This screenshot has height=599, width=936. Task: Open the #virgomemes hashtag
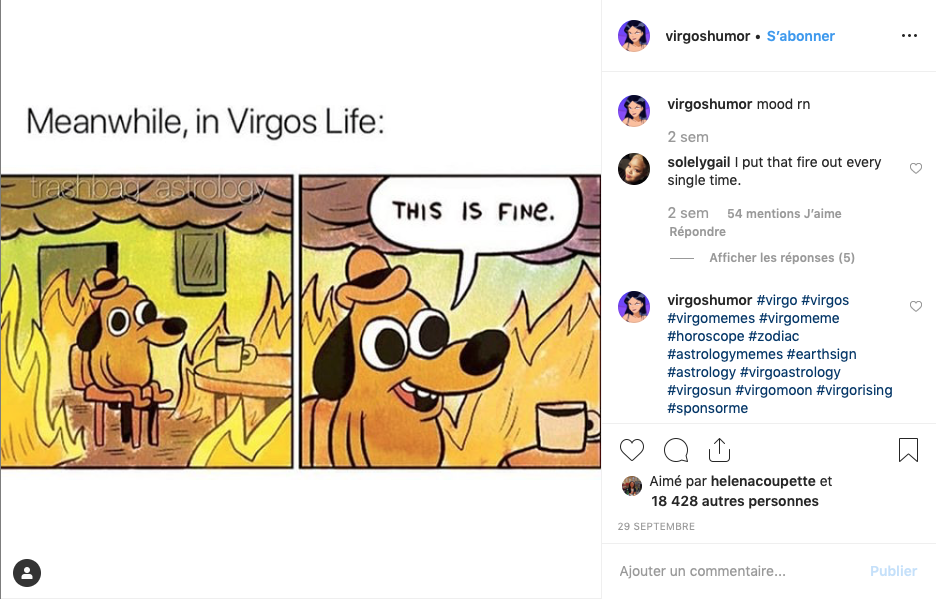click(x=711, y=318)
